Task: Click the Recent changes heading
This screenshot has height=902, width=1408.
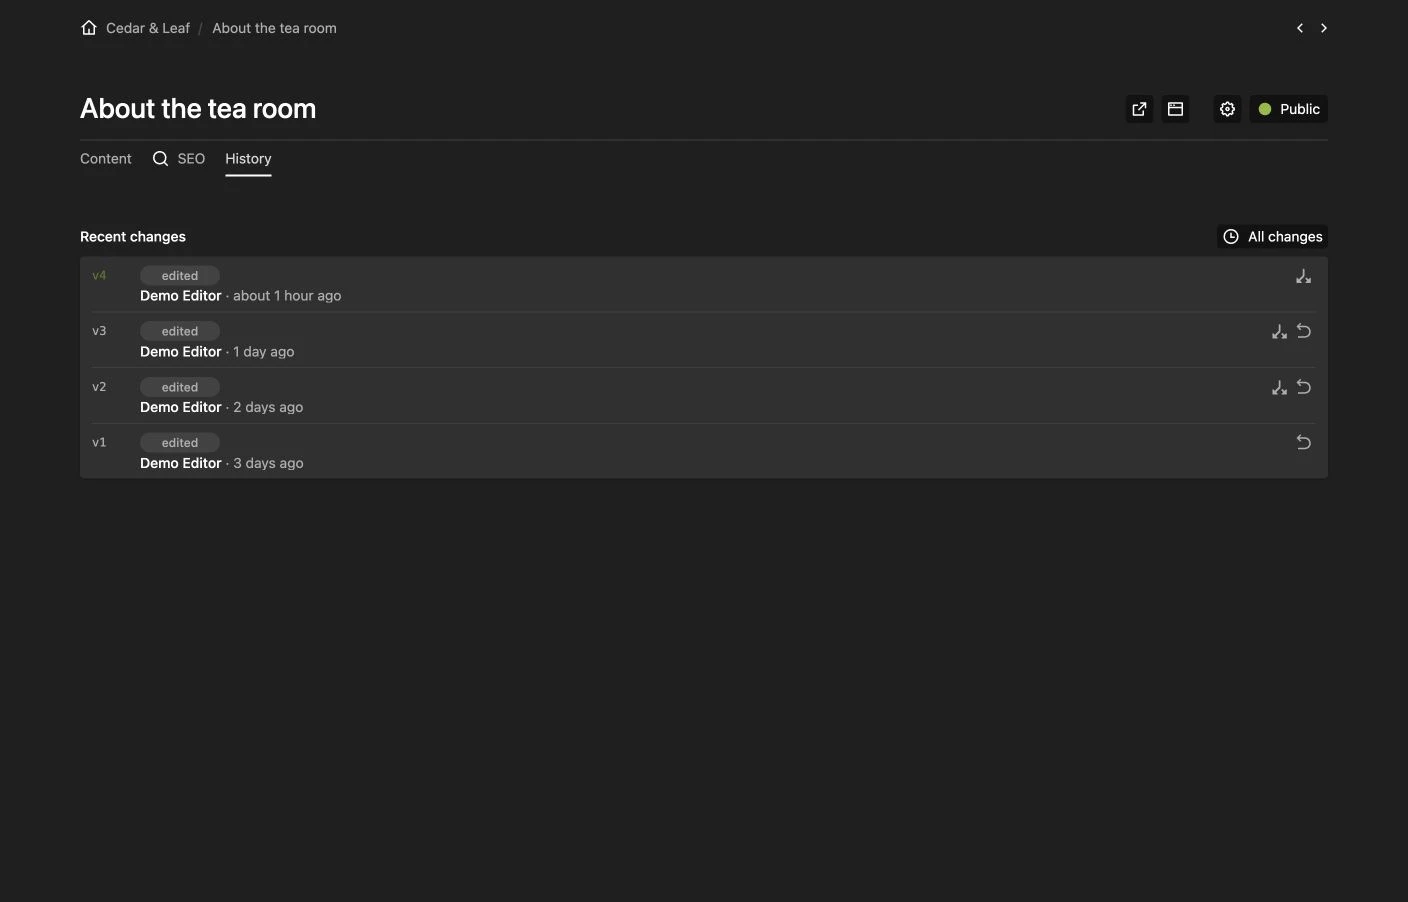Action: pos(133,237)
